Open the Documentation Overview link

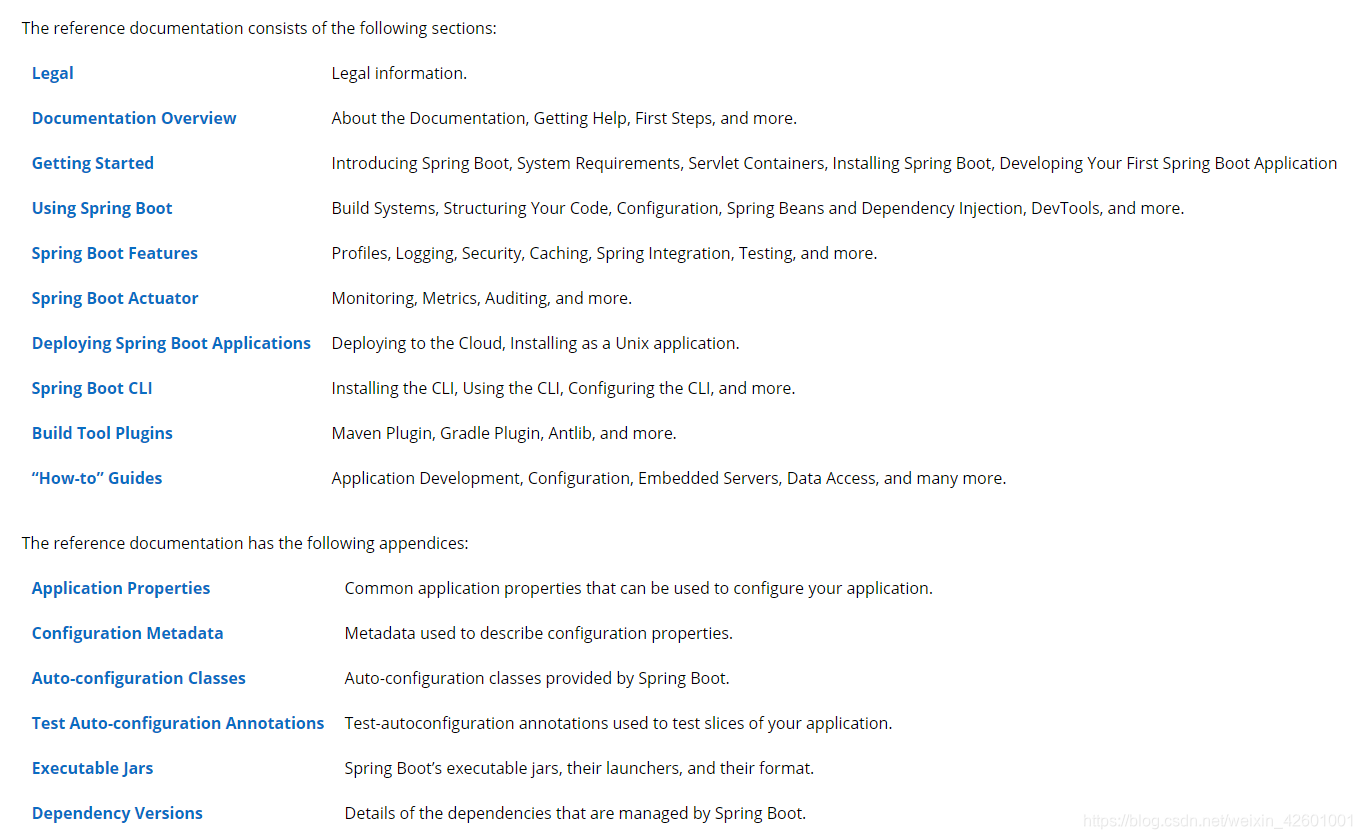click(134, 118)
